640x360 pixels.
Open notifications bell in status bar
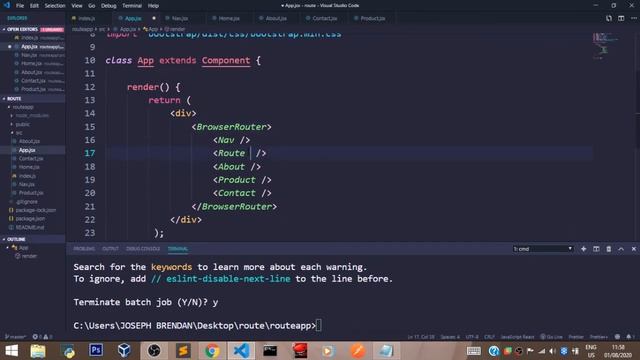(x=629, y=337)
